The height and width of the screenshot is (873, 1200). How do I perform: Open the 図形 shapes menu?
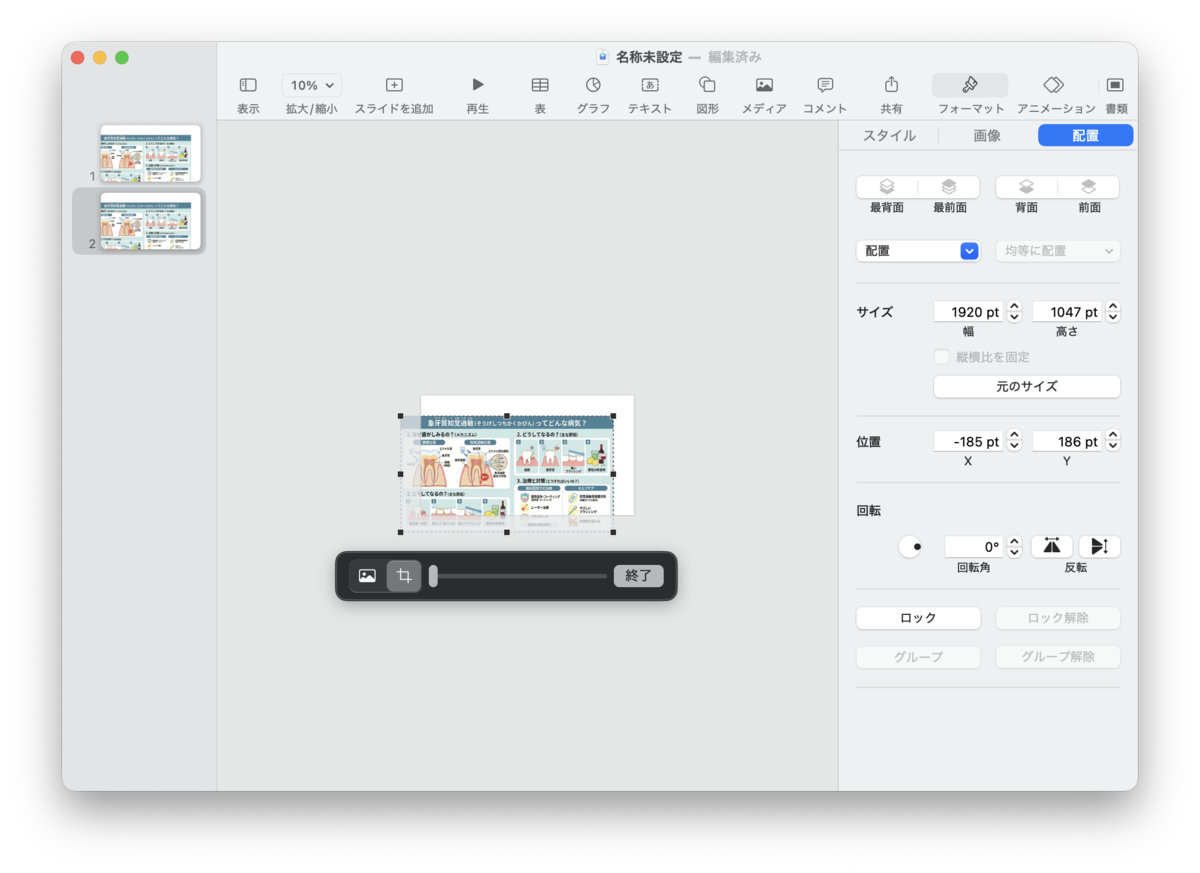tap(707, 85)
